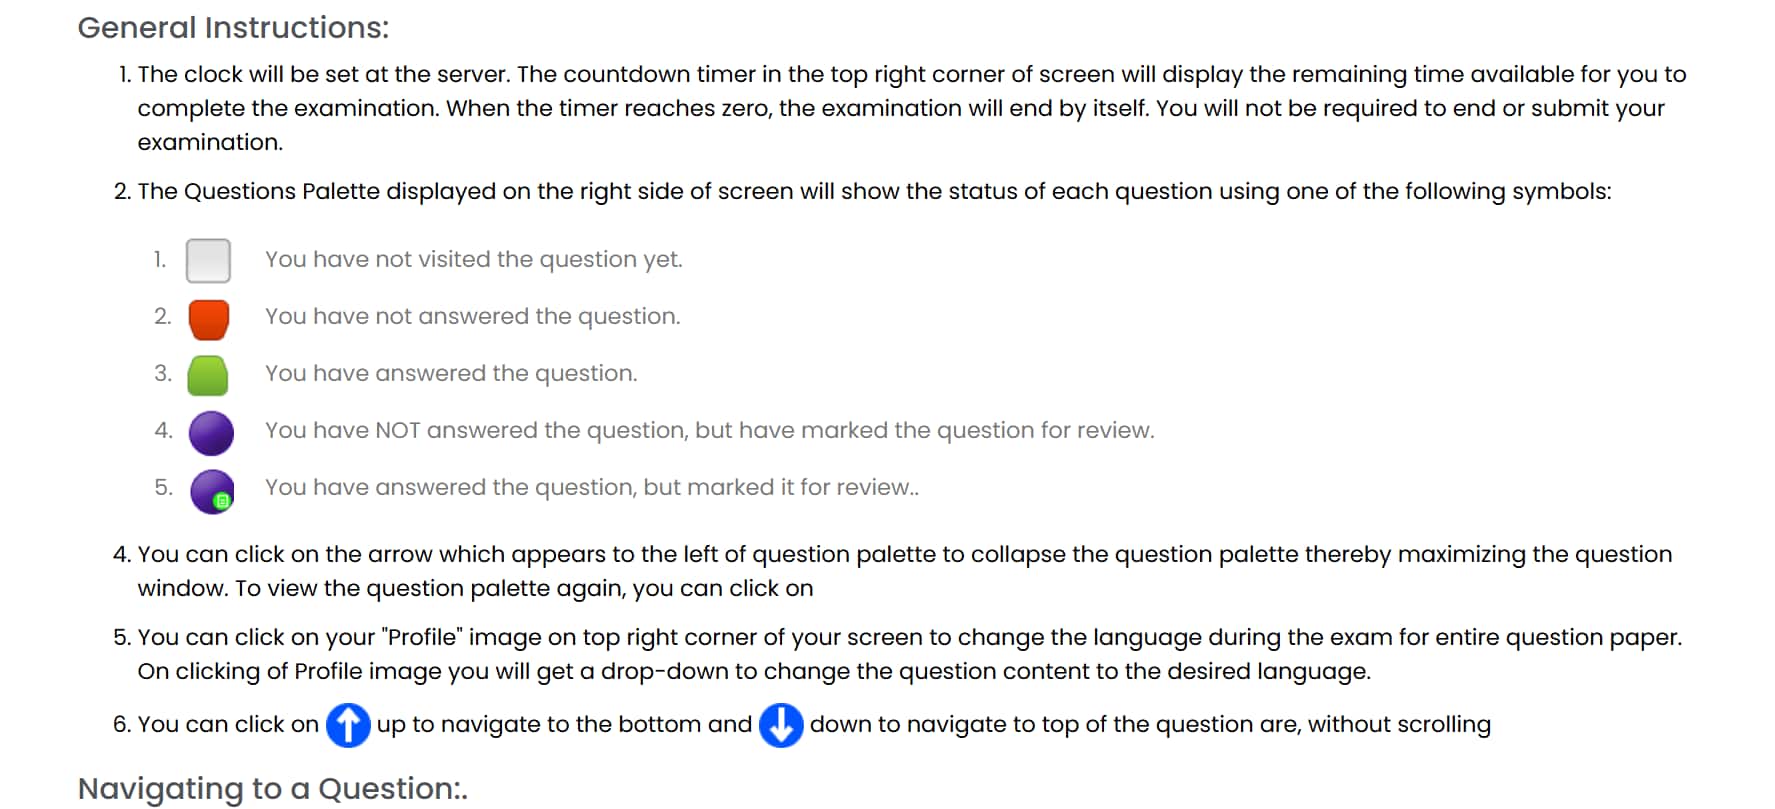
Task: Click the blue up arrow icon
Action: pyautogui.click(x=348, y=725)
